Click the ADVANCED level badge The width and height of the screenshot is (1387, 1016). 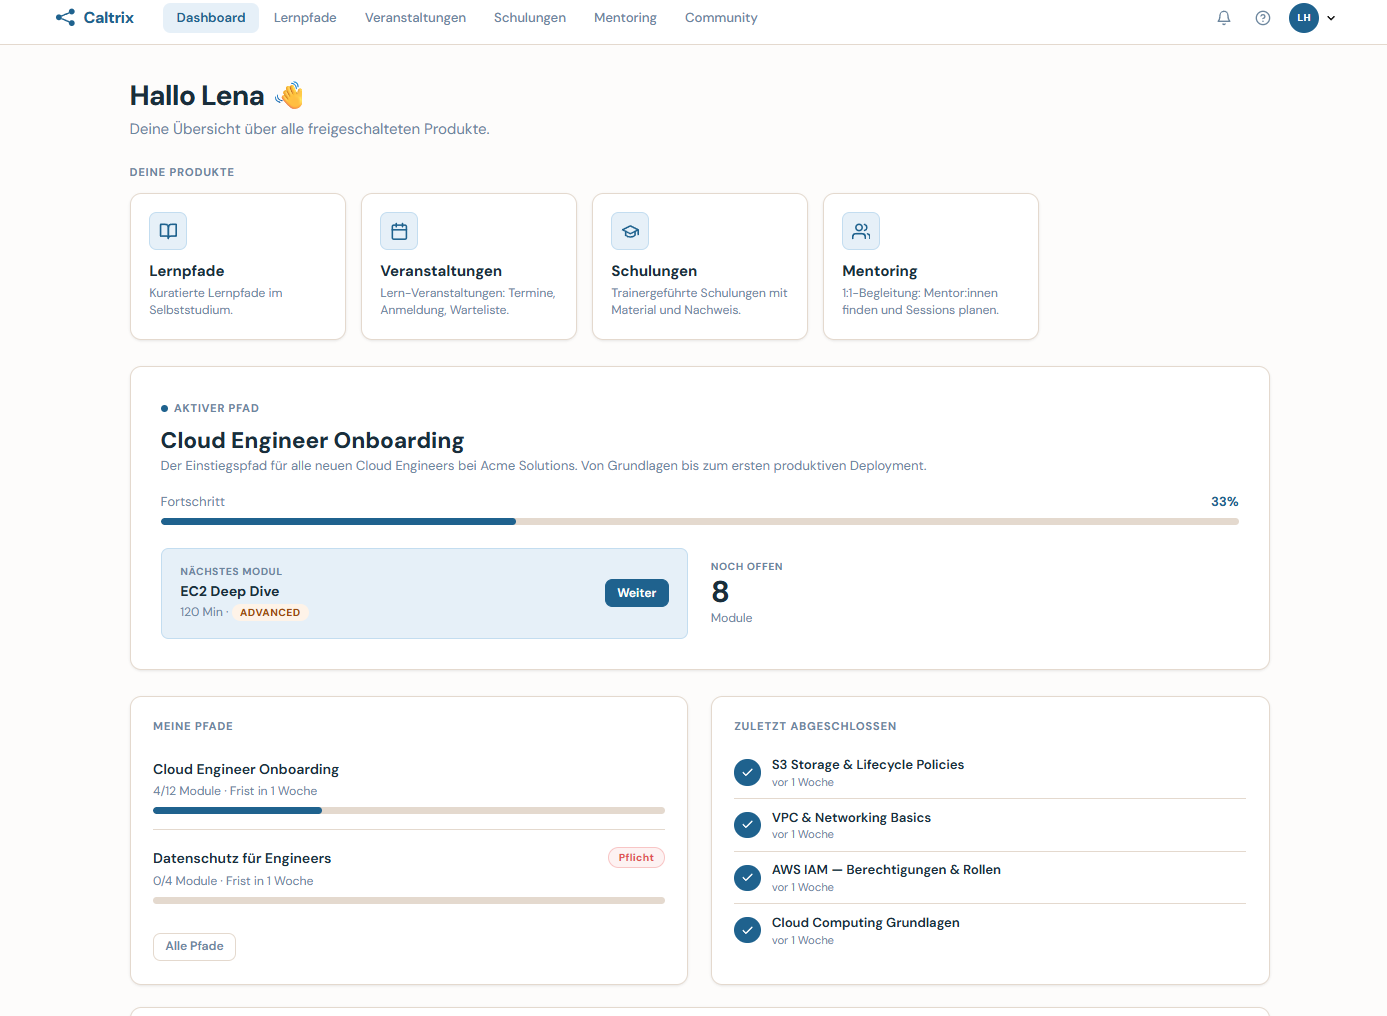click(x=270, y=612)
